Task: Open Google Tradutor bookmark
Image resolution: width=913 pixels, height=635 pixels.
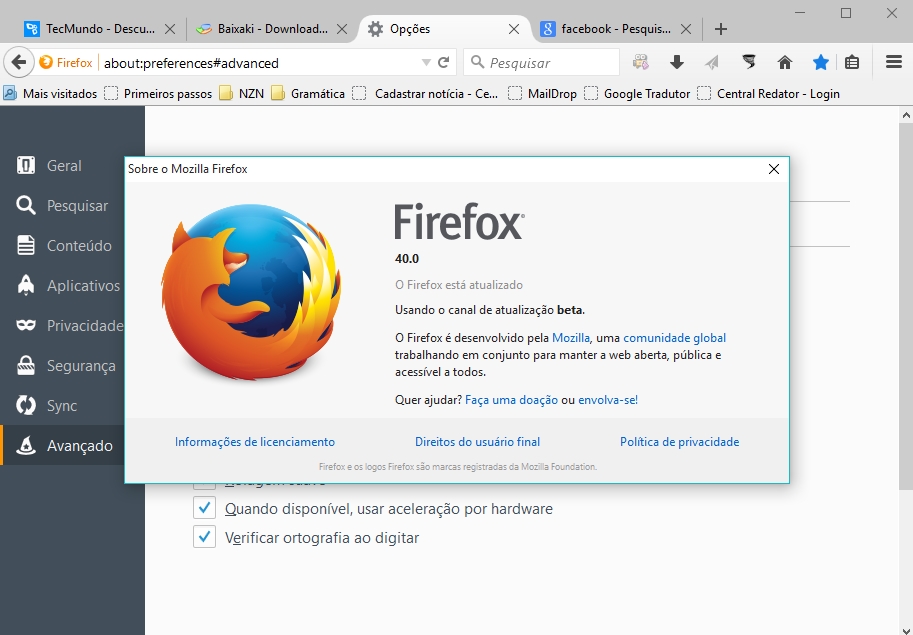Action: coord(637,94)
